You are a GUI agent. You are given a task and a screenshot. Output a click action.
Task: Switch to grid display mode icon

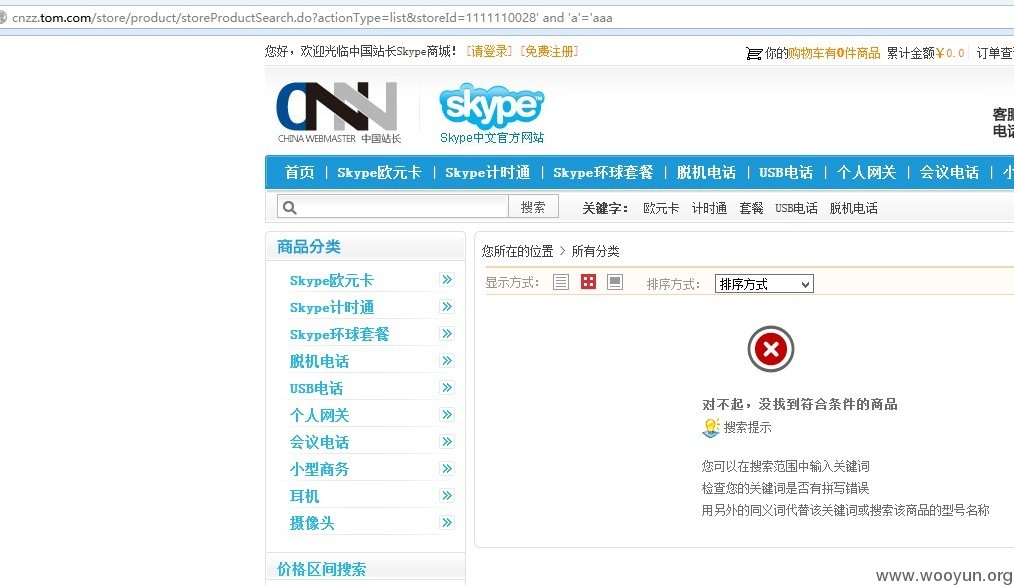click(588, 282)
